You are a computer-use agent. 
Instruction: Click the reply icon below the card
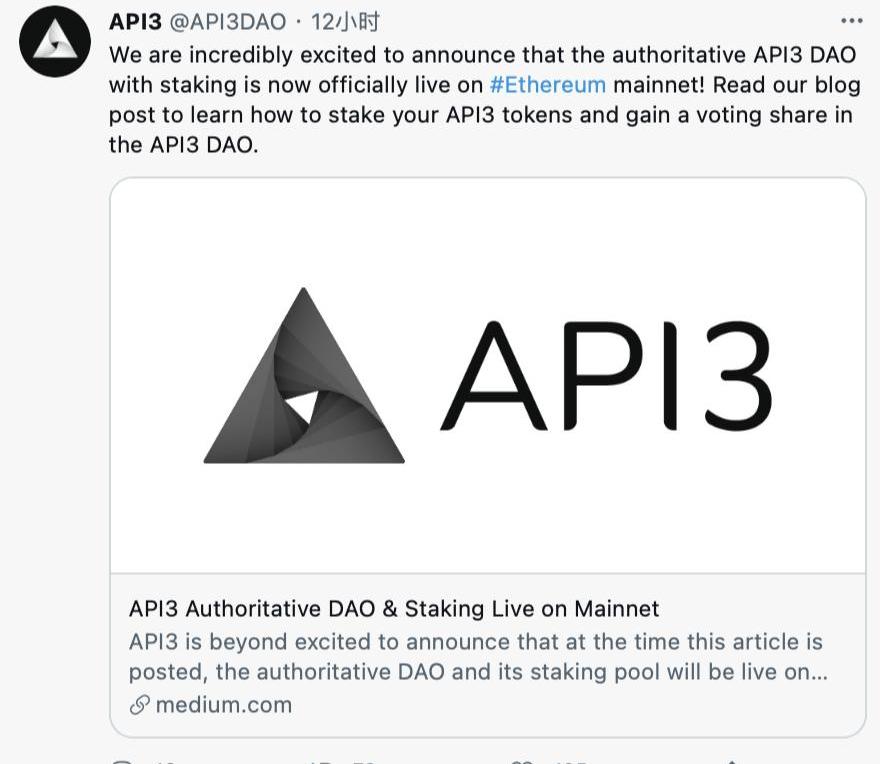tap(122, 761)
